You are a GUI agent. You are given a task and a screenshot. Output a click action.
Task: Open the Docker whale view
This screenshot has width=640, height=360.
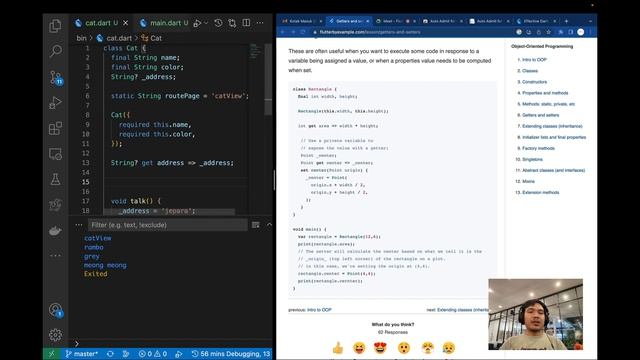(56, 231)
